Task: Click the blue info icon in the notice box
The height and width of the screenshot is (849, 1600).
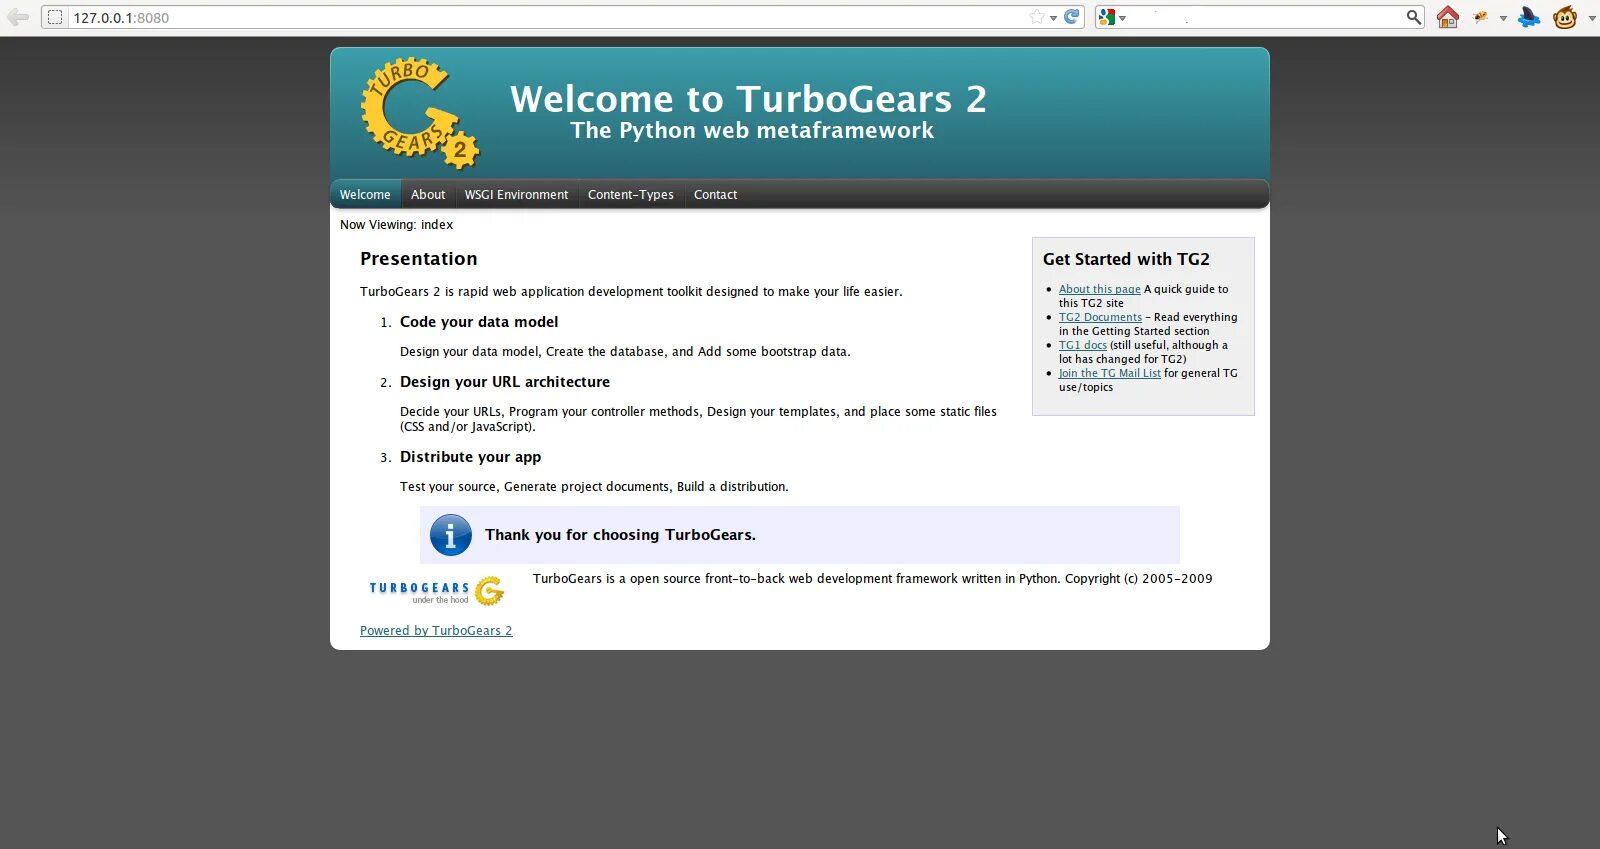Action: (451, 535)
